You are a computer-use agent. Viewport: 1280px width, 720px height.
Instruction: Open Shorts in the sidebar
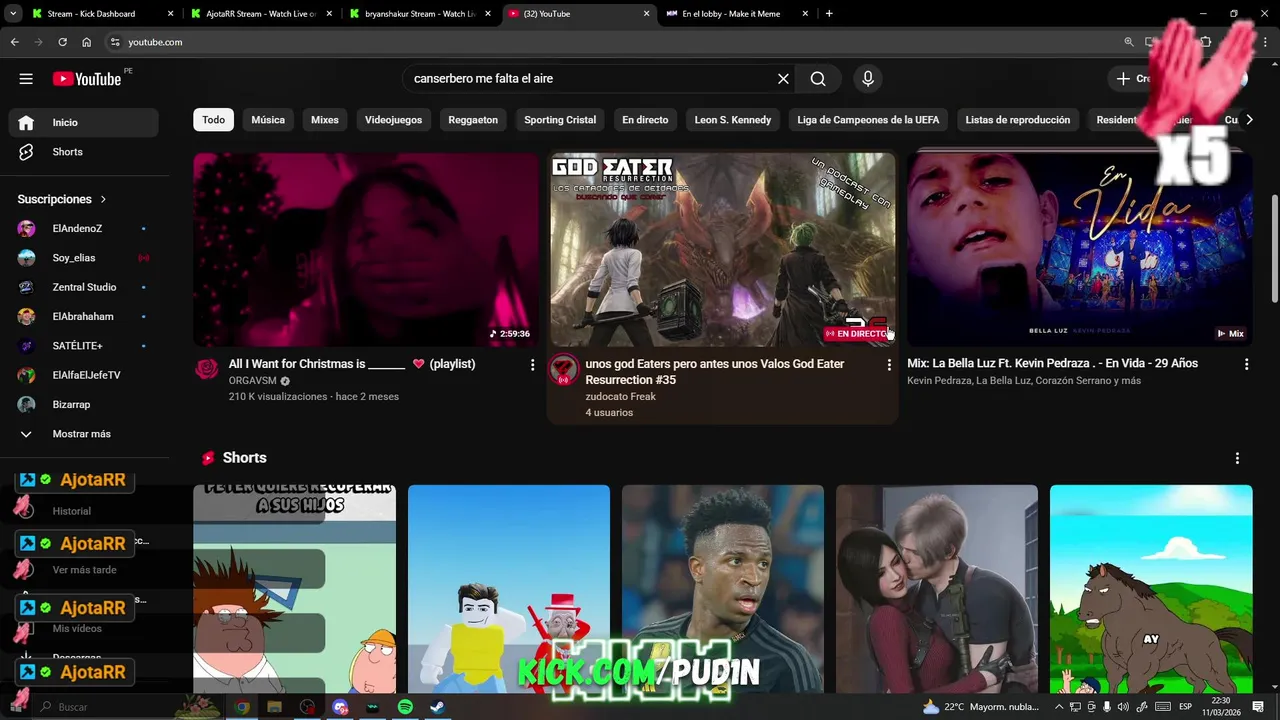[83, 152]
